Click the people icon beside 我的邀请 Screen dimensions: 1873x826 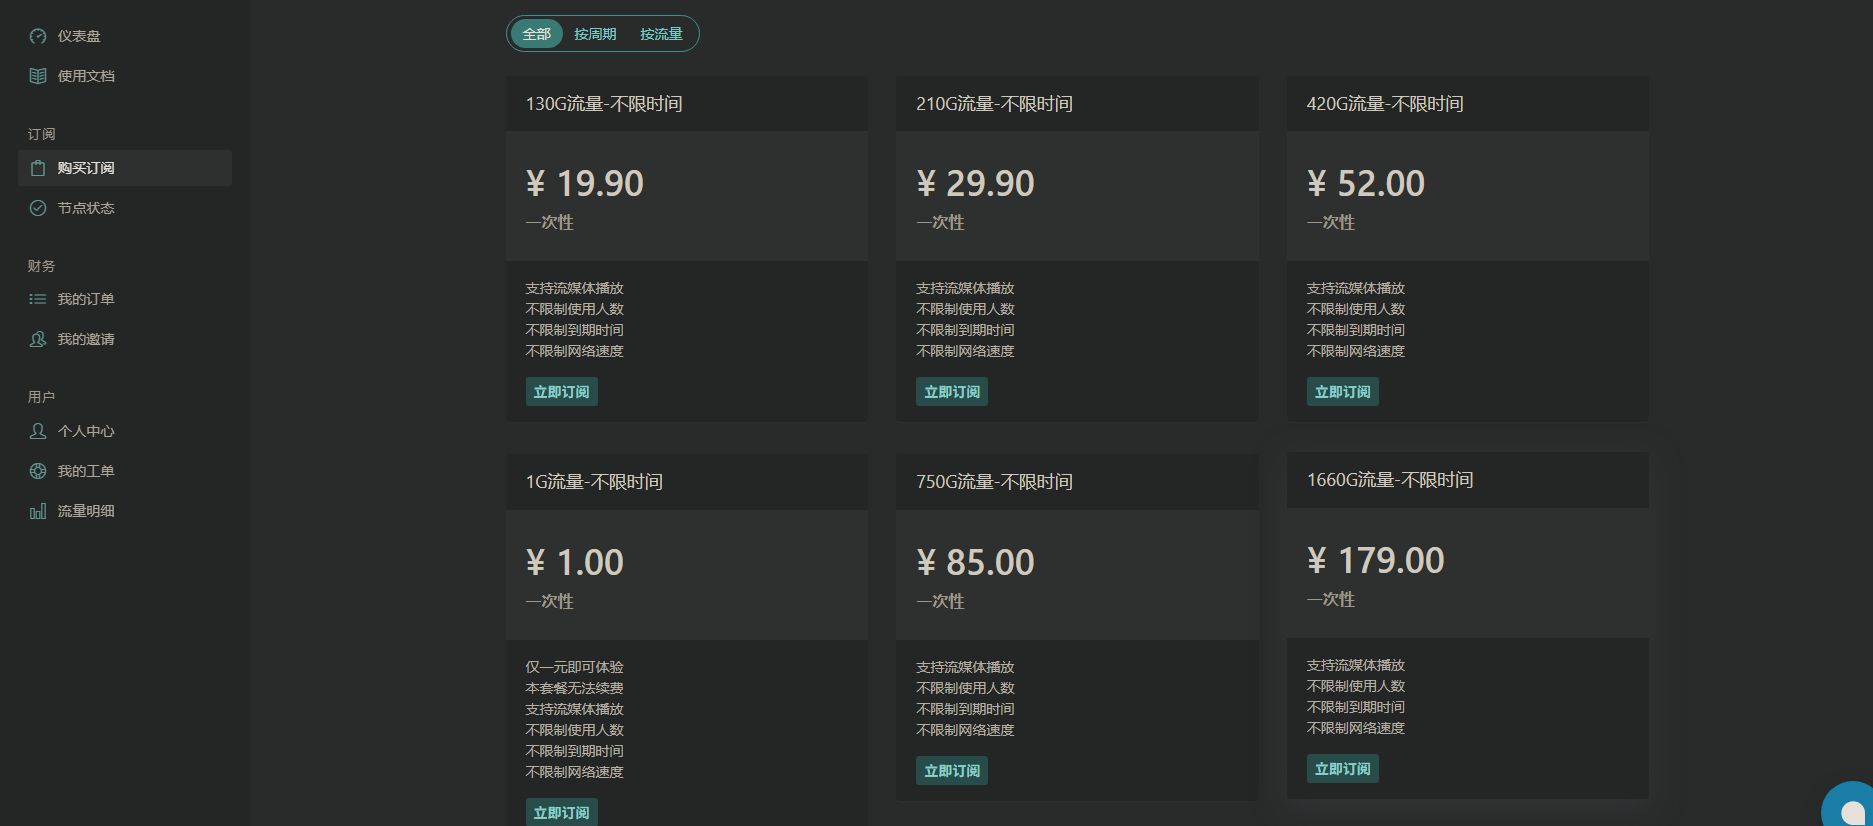pyautogui.click(x=38, y=339)
